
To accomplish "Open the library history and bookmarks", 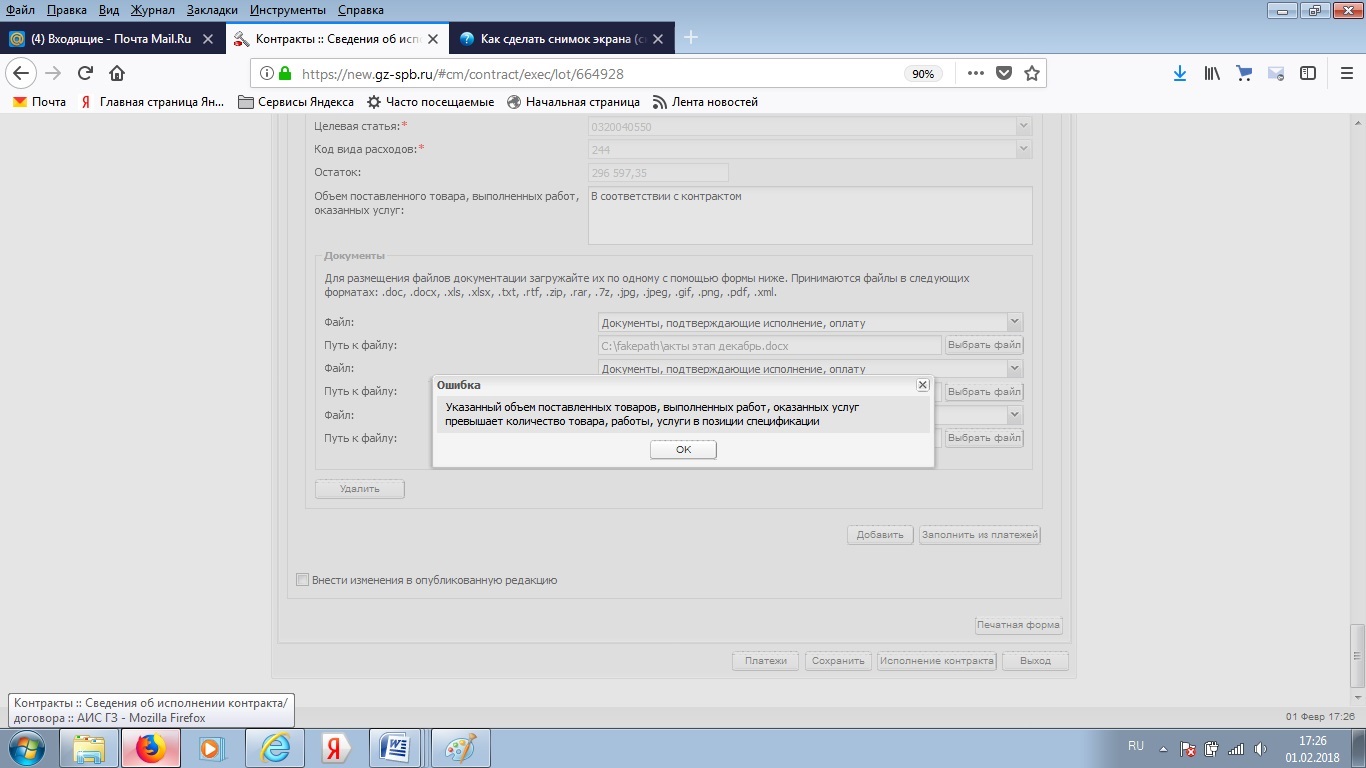I will pos(1212,73).
